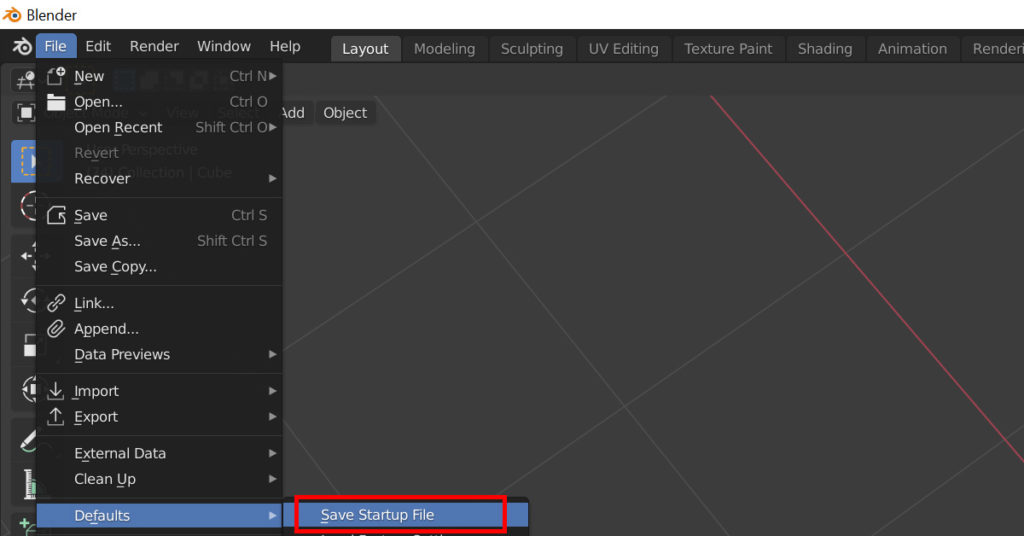Viewport: 1024px width, 536px height.
Task: Open the Render menu
Action: click(x=154, y=46)
